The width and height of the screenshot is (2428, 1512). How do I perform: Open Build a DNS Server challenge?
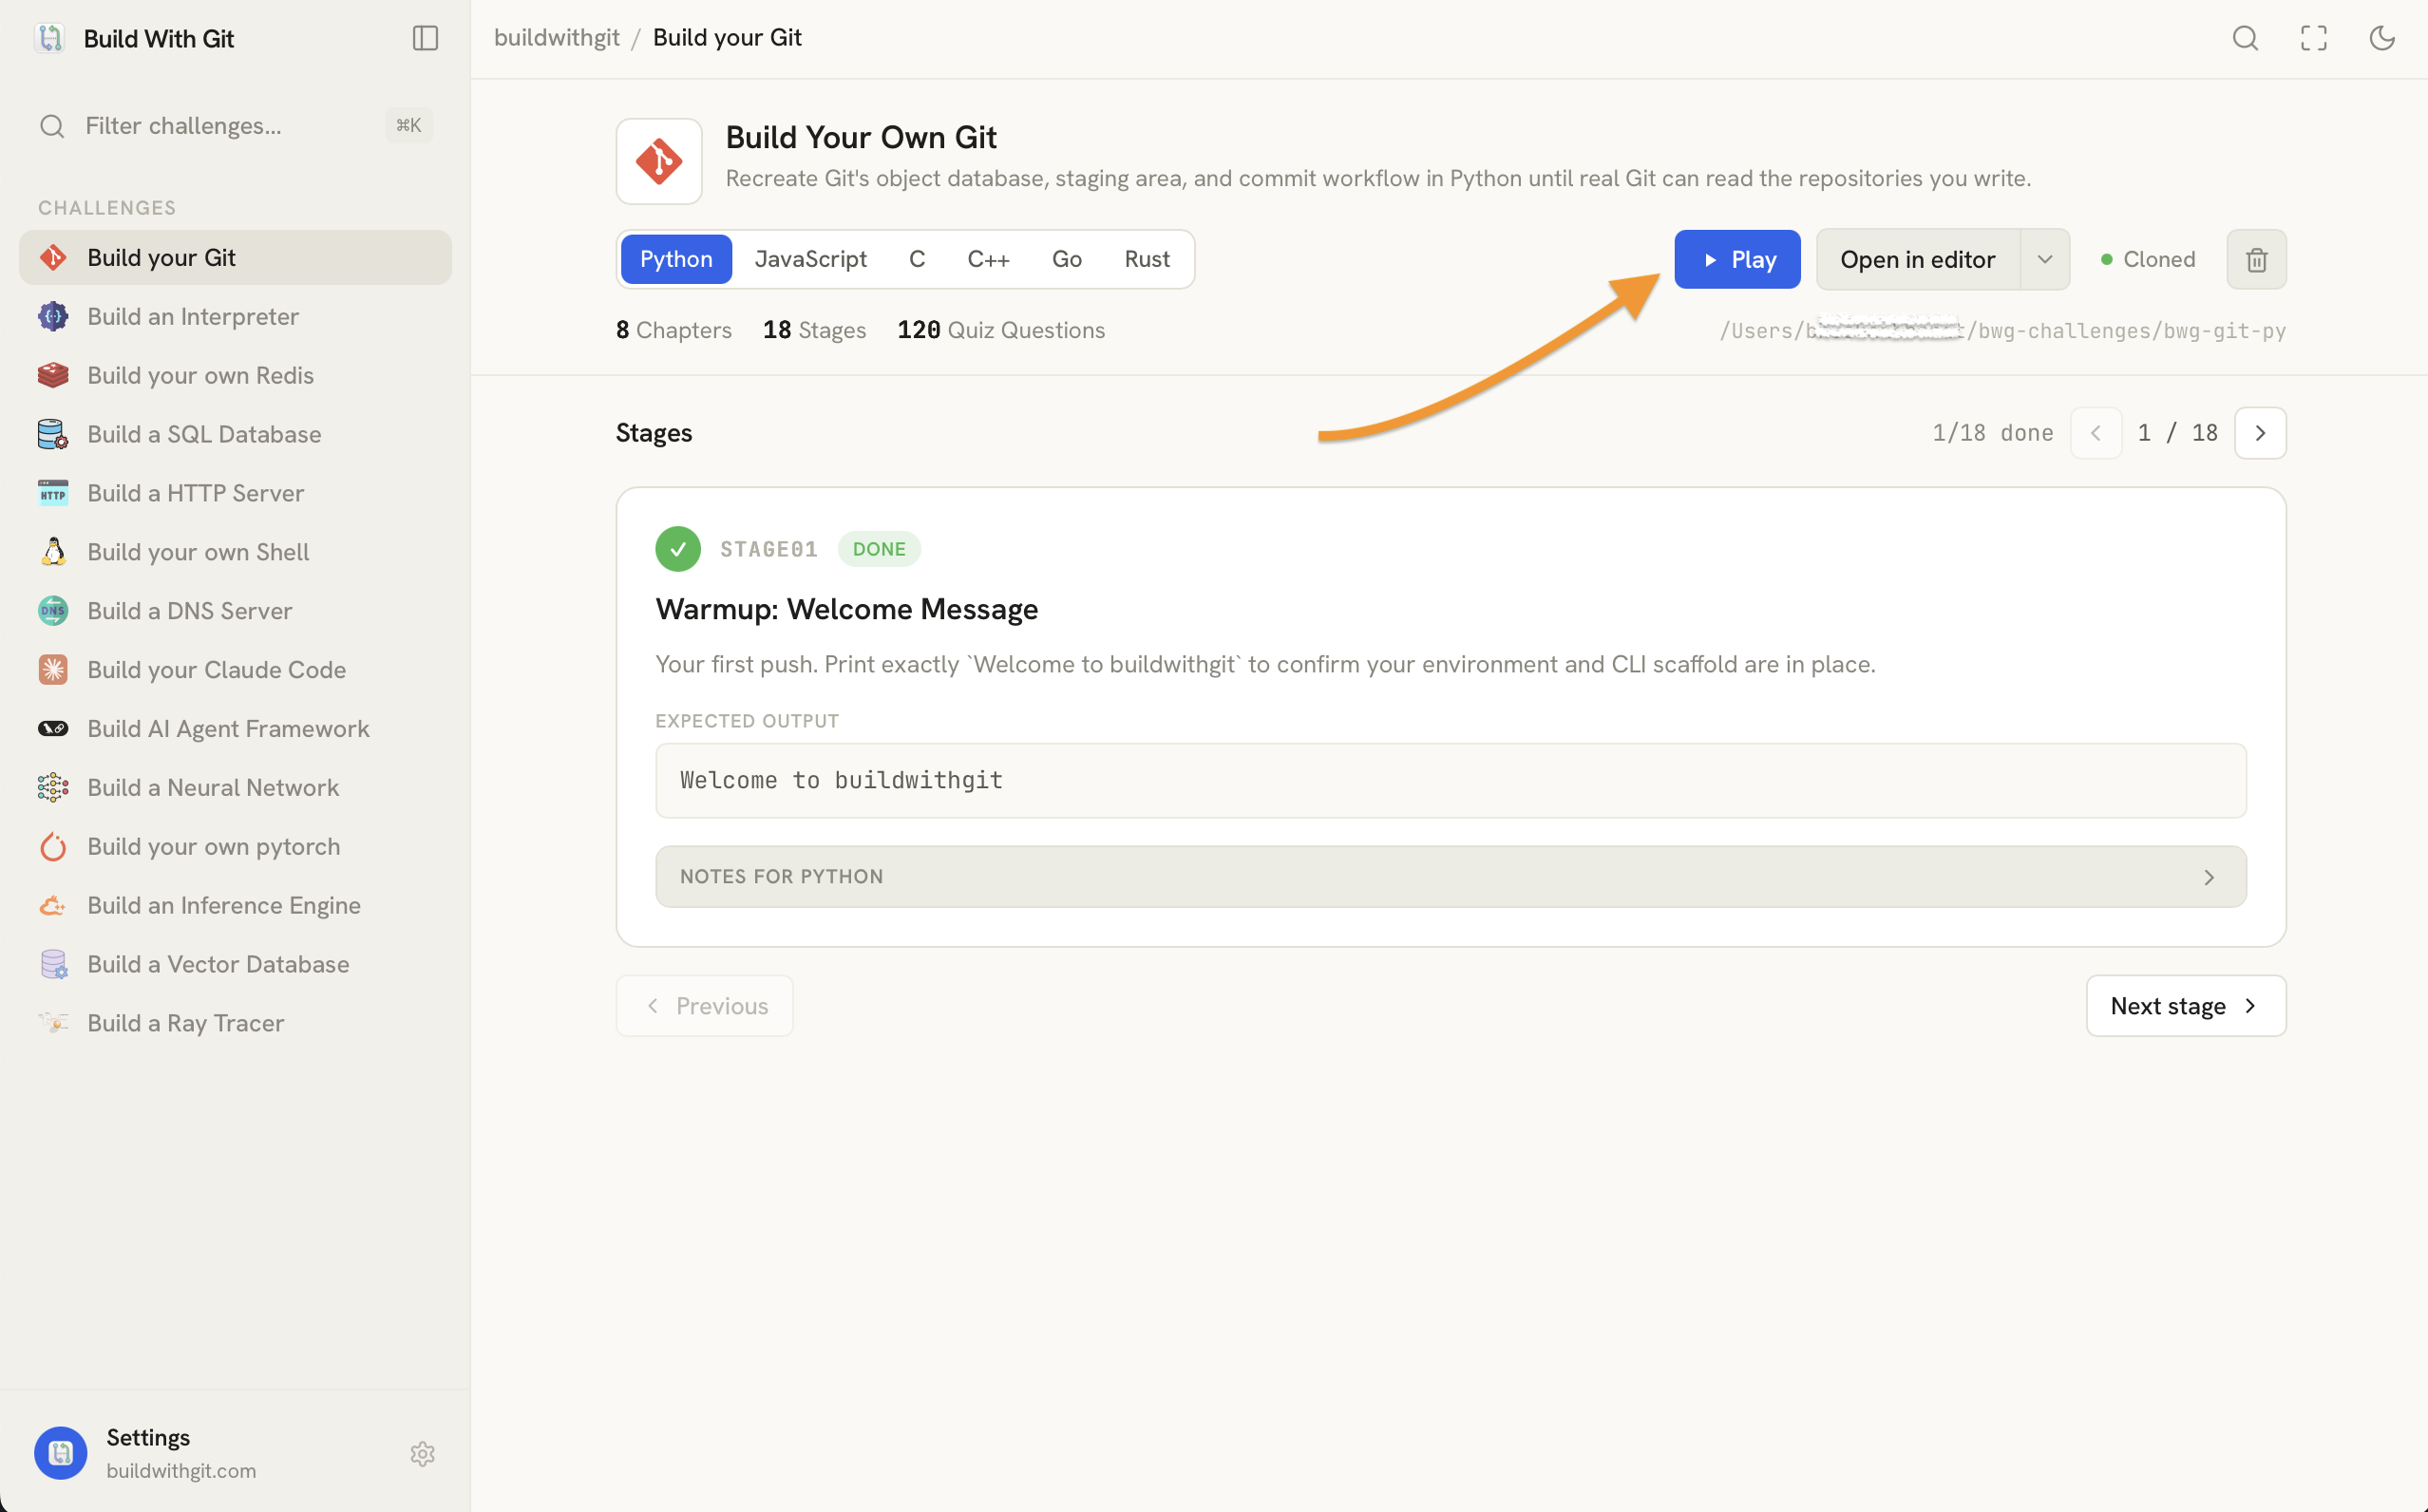(x=235, y=611)
